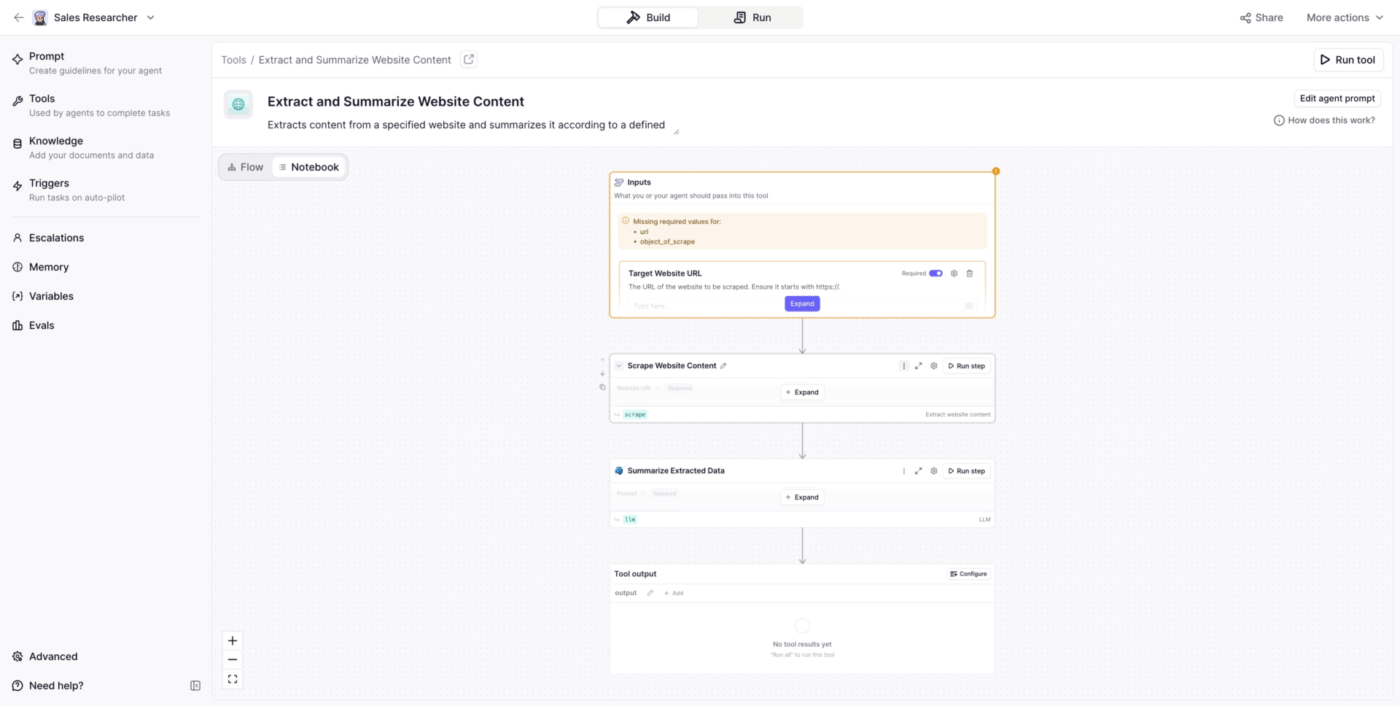This screenshot has height=706, width=1400.
Task: Expand the Summarize Extracted Data step
Action: [x=802, y=497]
